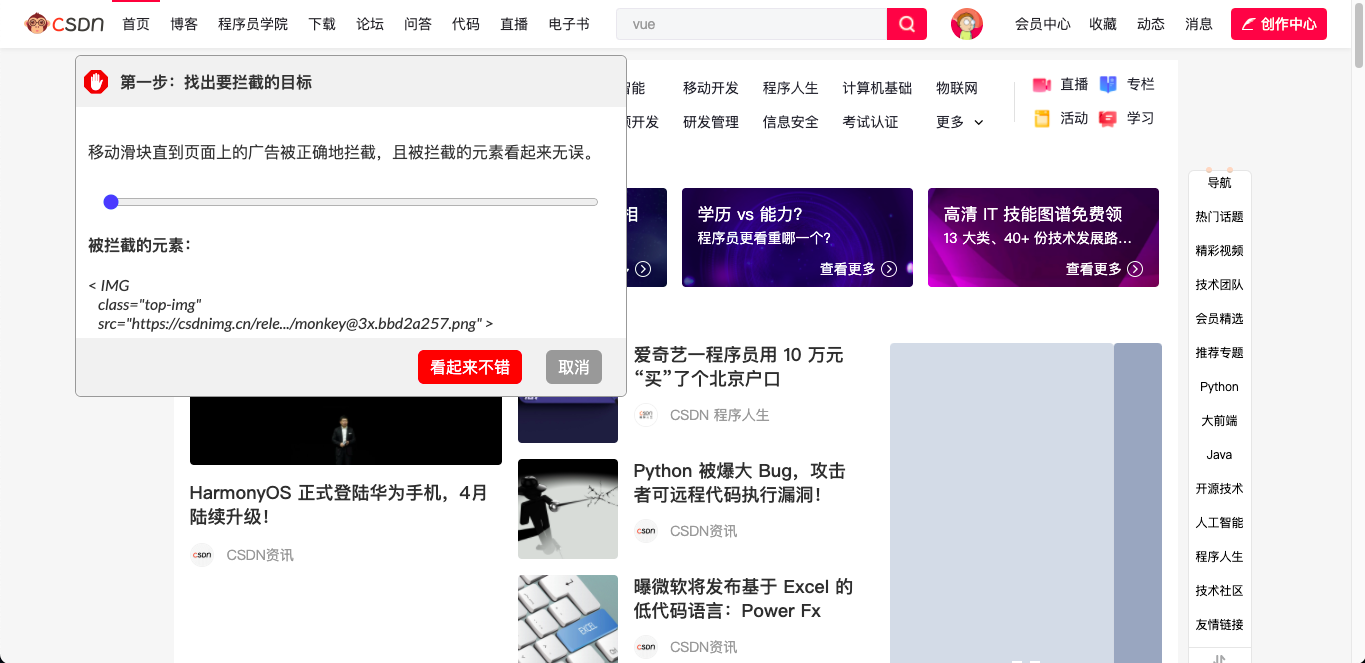Select 计算机基础 category

coord(878,88)
